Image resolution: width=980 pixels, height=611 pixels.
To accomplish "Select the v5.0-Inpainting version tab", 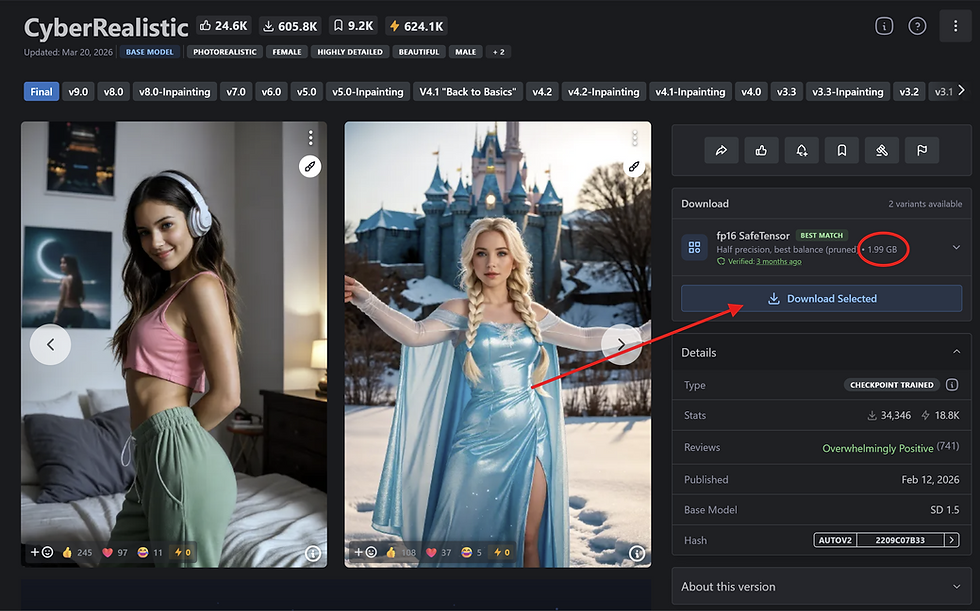I will tap(368, 92).
